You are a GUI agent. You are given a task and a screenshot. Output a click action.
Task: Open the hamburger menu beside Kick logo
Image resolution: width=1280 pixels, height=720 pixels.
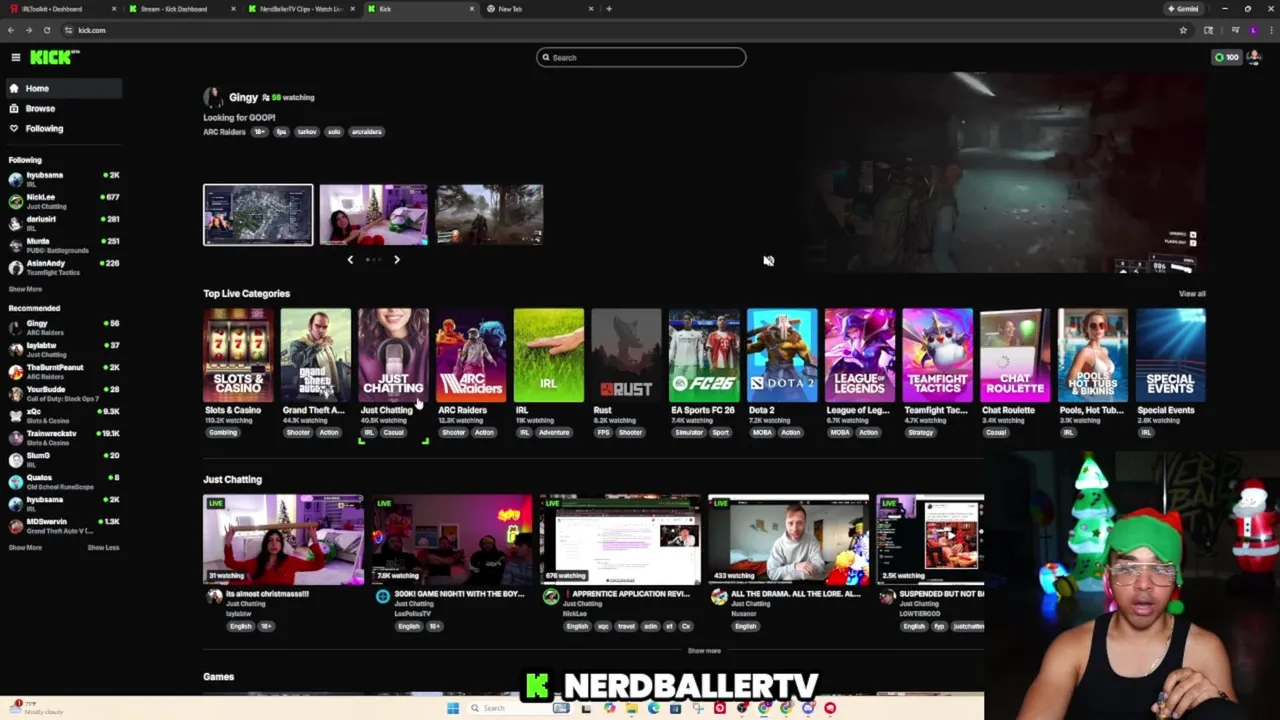coord(15,58)
